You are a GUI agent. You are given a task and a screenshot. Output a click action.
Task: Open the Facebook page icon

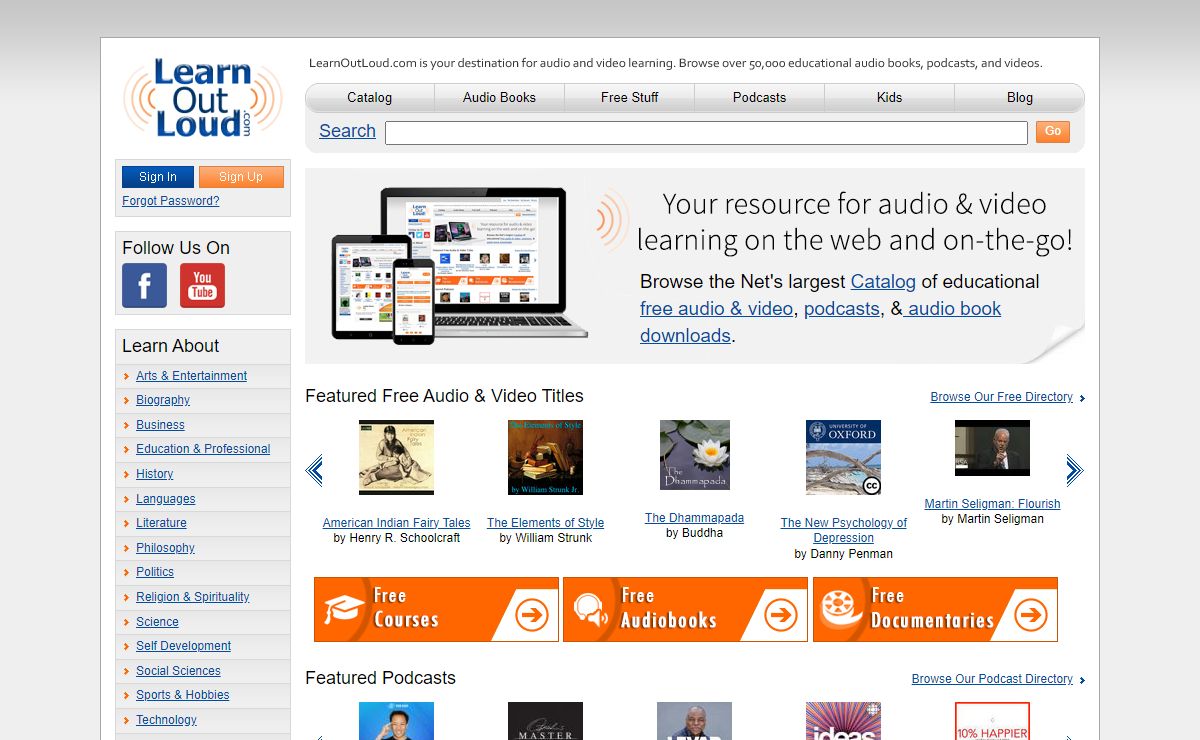[x=144, y=286]
